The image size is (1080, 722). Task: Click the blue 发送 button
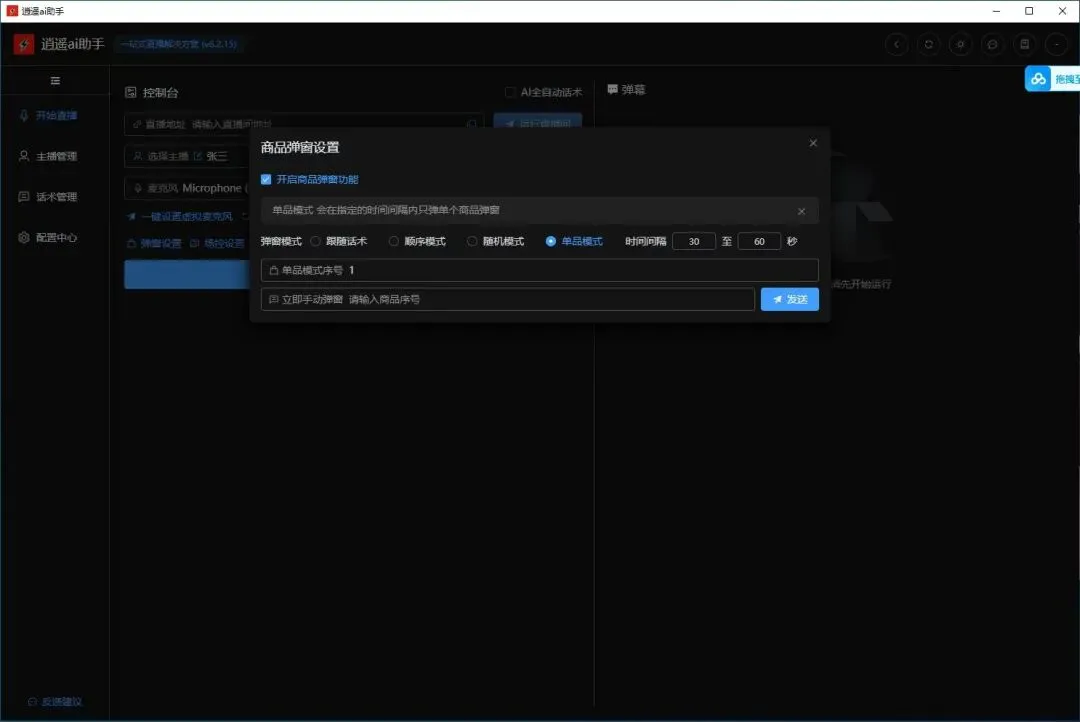(789, 299)
